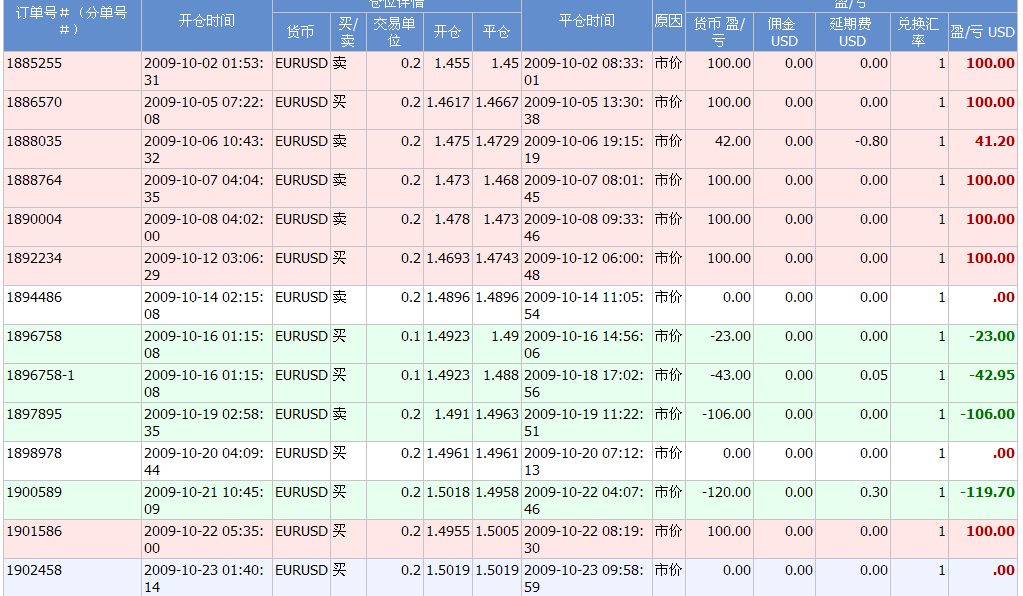Screen dimensions: 1023x596
Task: Click close time 2009-10-06 19:15:19
Action: [x=584, y=150]
